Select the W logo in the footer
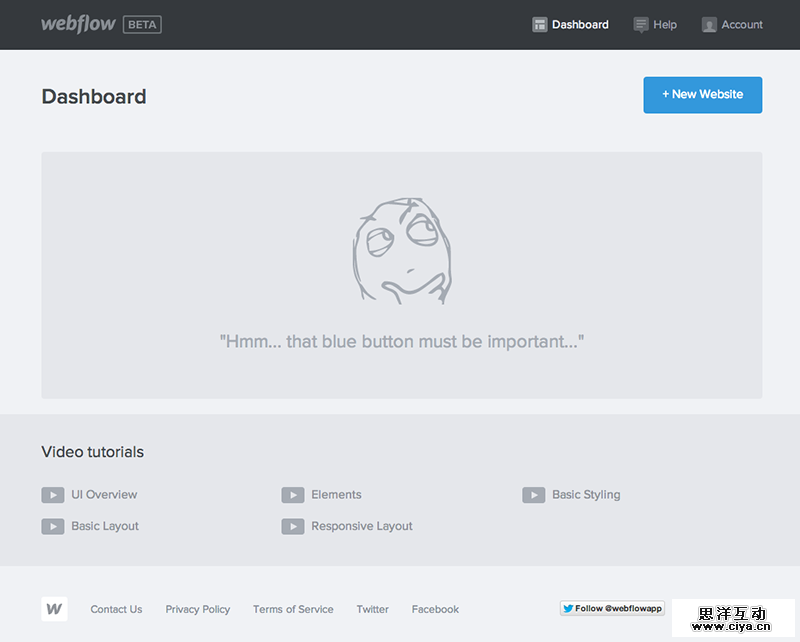The image size is (800, 642). coord(54,609)
